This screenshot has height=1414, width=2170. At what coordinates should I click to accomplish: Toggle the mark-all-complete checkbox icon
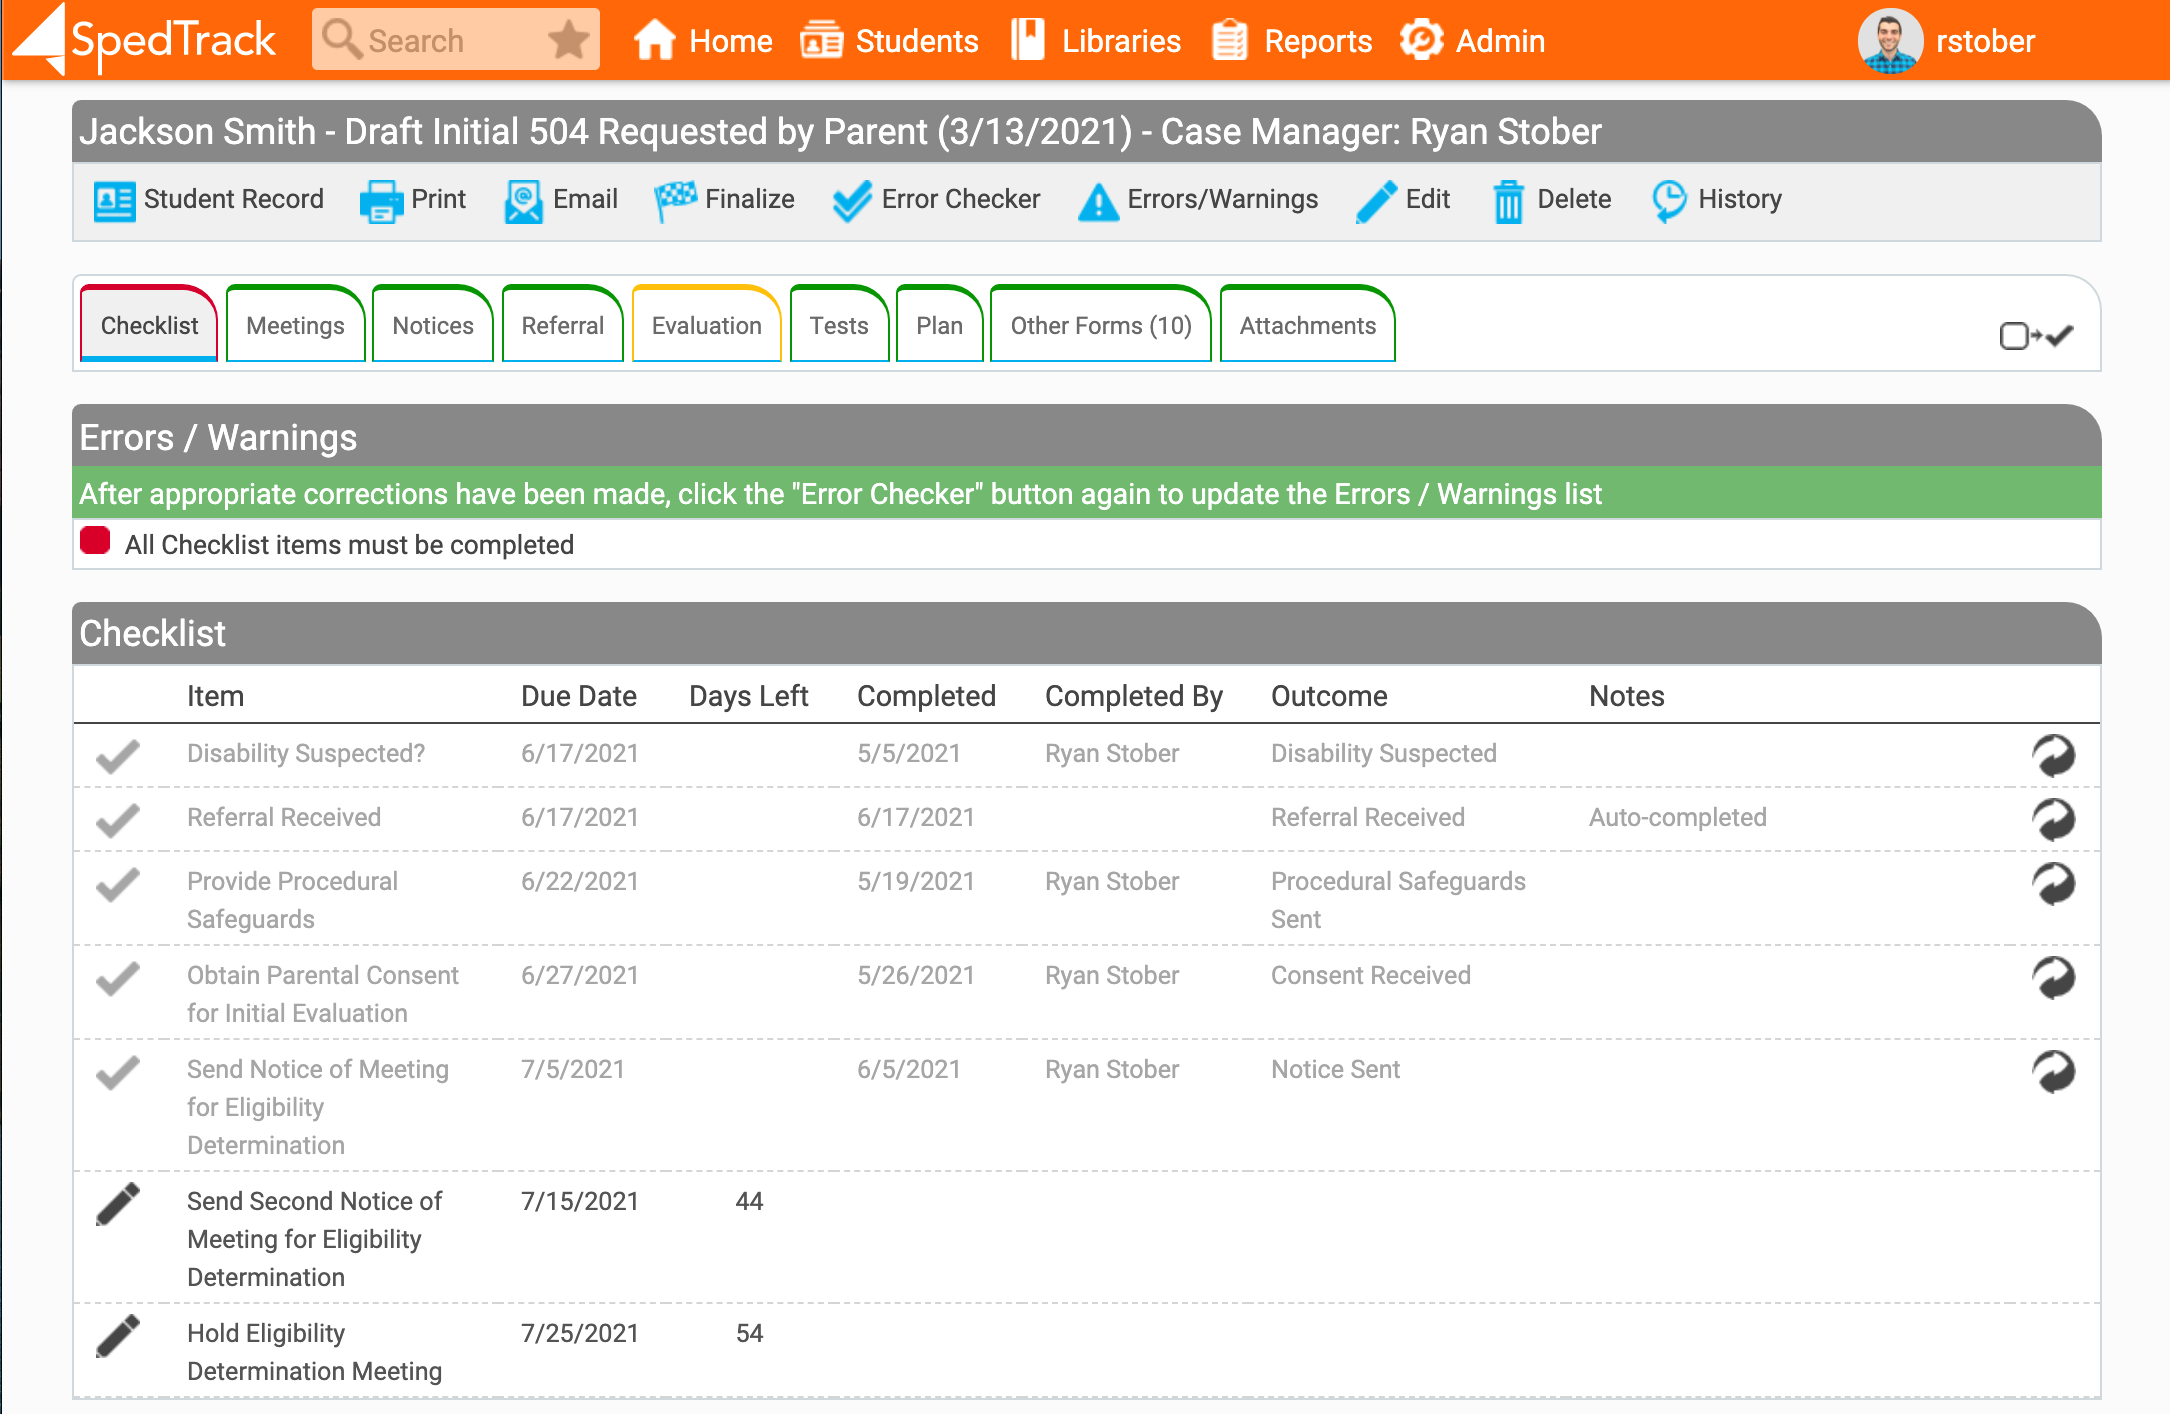click(2035, 336)
